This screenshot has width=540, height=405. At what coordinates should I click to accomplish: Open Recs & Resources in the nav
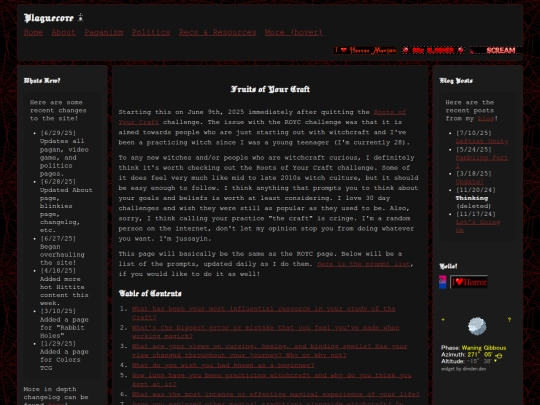point(217,32)
